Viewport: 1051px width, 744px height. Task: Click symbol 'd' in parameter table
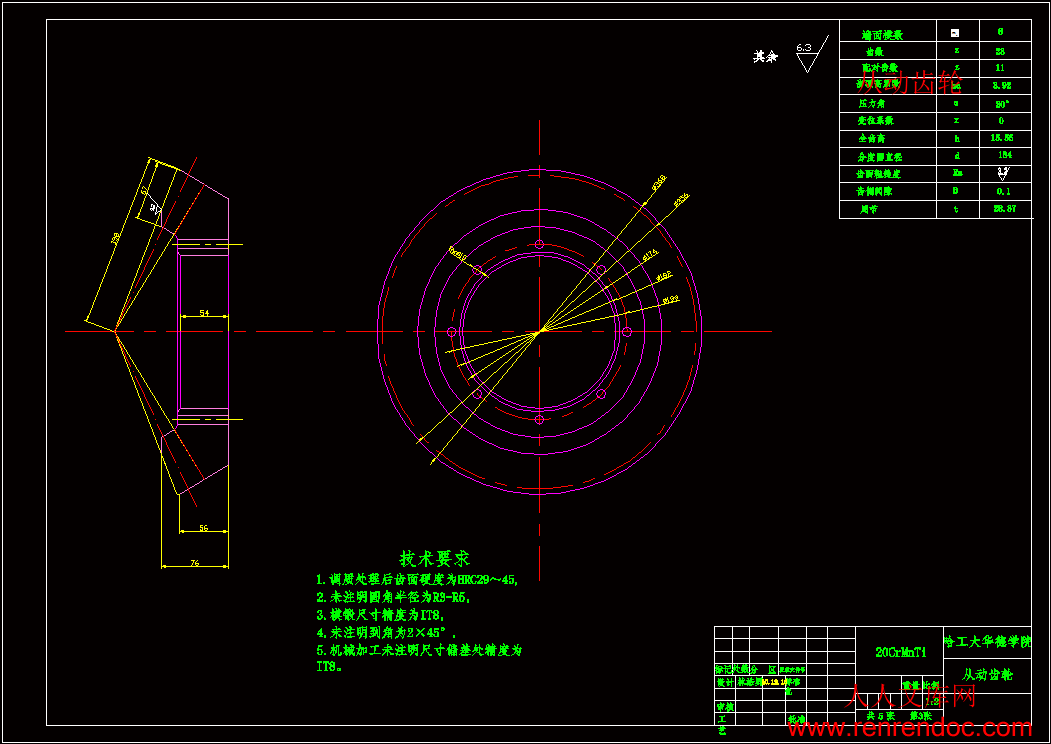957,156
